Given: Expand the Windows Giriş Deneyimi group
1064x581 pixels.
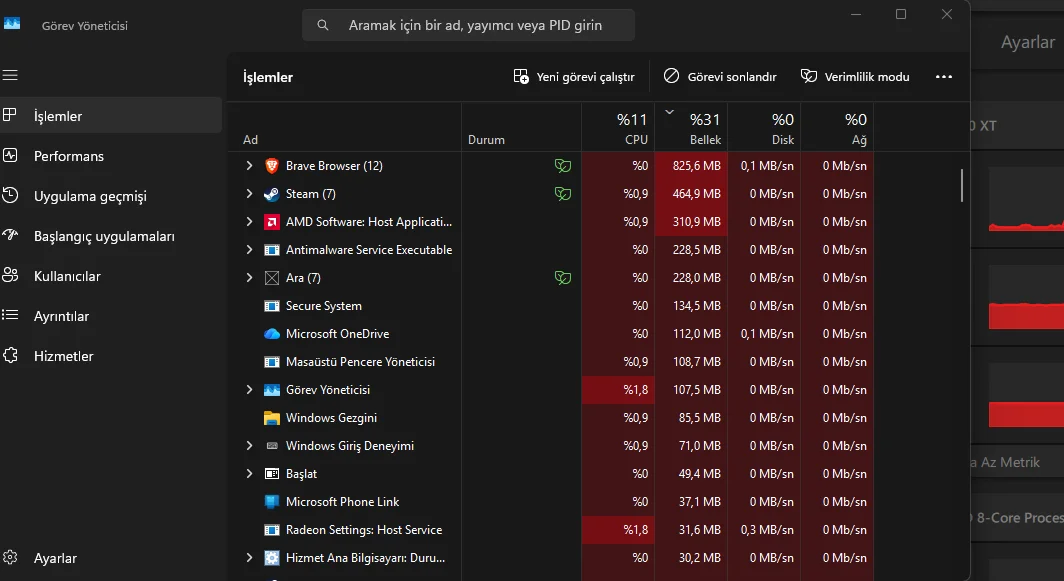Looking at the screenshot, I should click(249, 446).
